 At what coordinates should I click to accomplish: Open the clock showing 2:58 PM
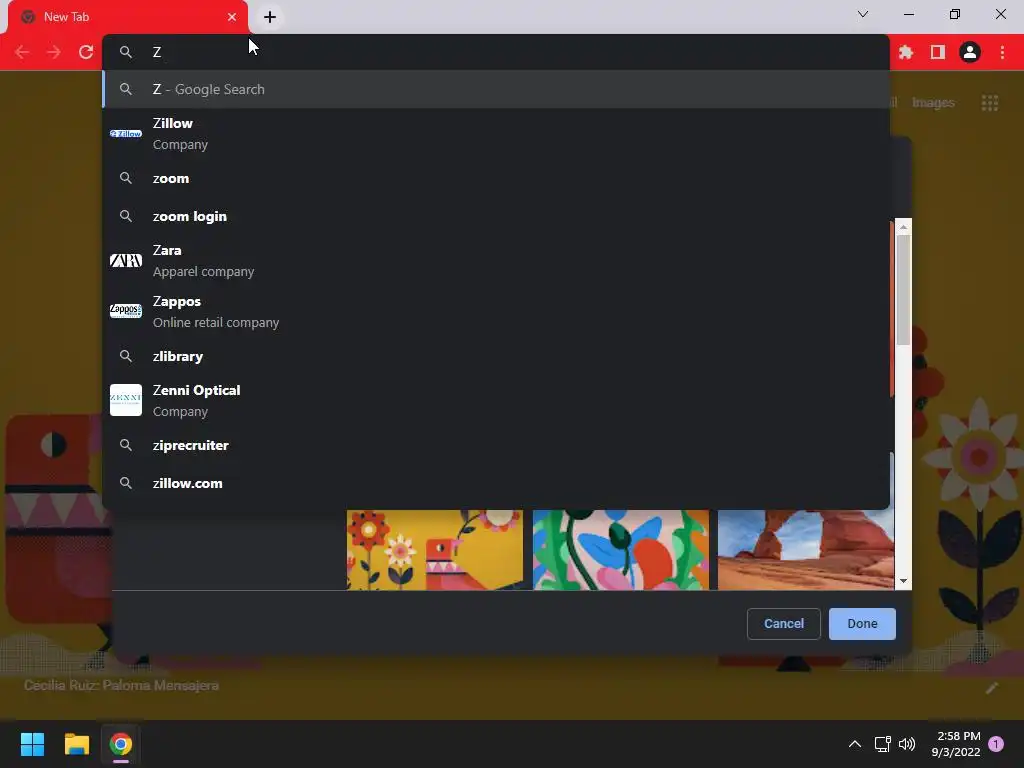coord(956,744)
